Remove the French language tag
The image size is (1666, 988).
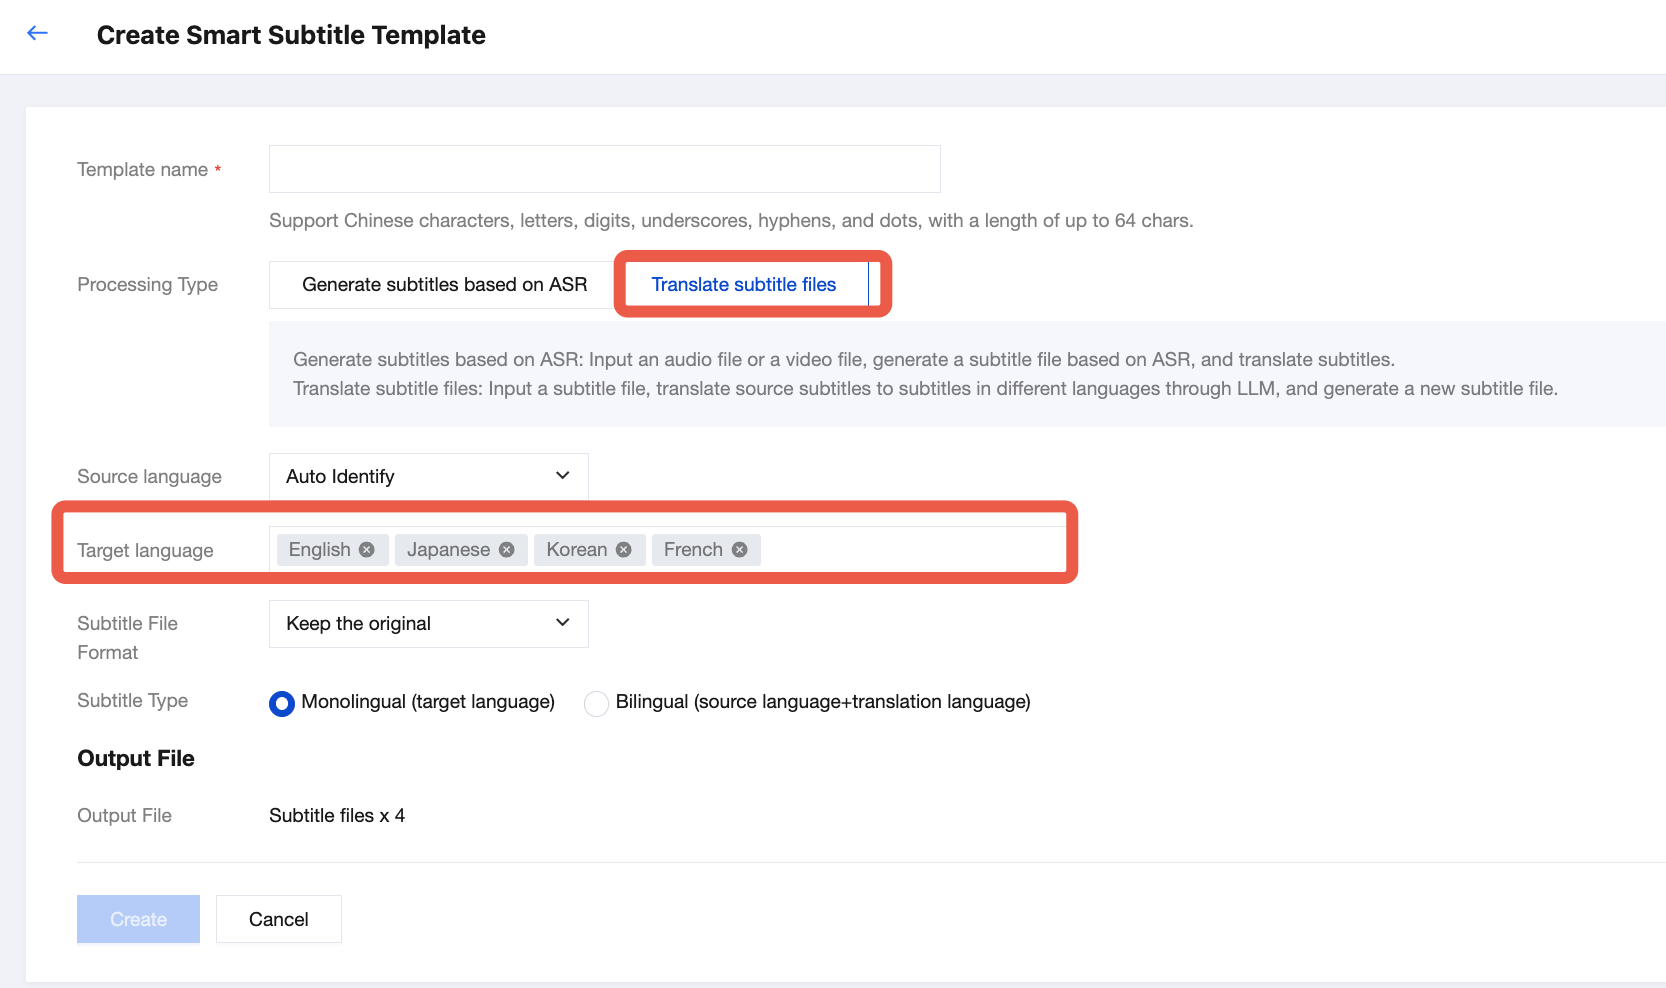coord(740,550)
